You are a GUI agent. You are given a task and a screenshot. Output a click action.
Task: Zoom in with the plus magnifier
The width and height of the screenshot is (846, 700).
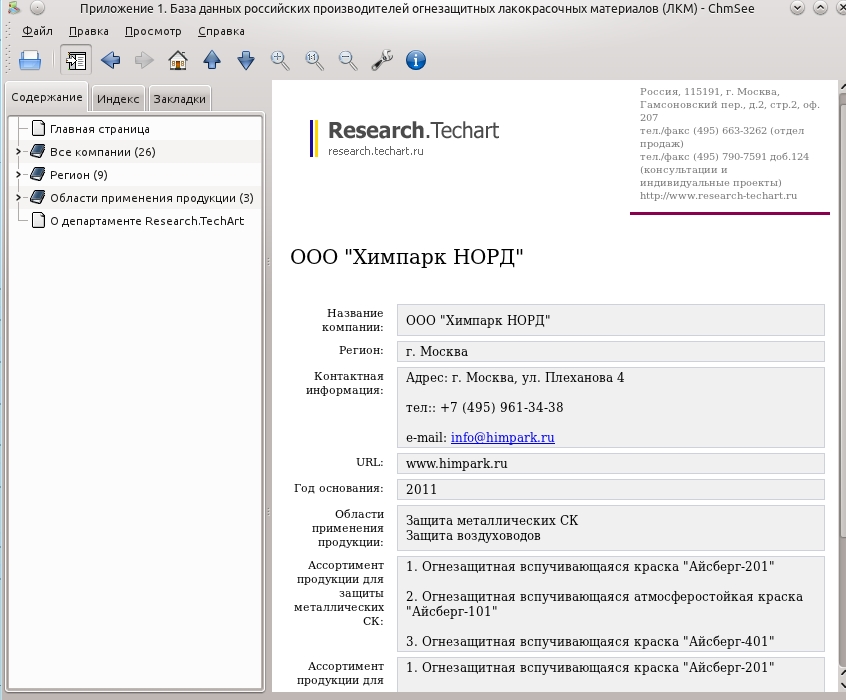(x=279, y=60)
